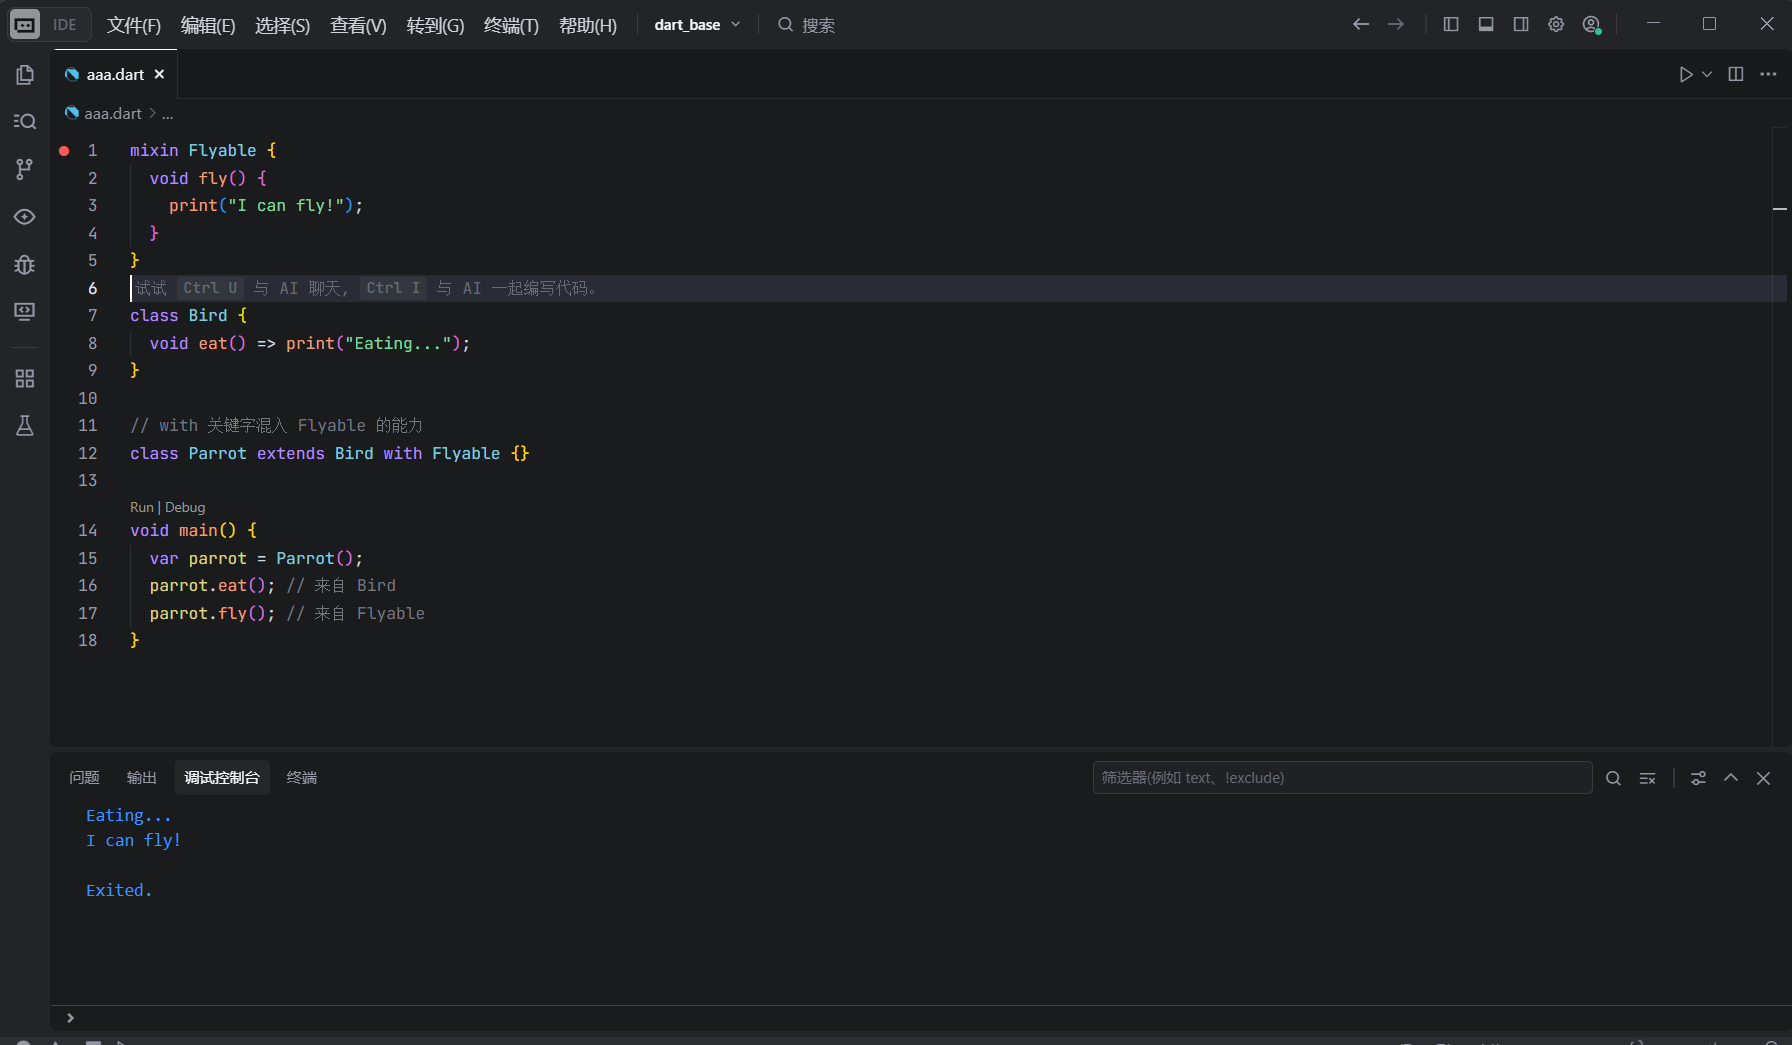Click the "I can fly!" console output

click(x=133, y=840)
